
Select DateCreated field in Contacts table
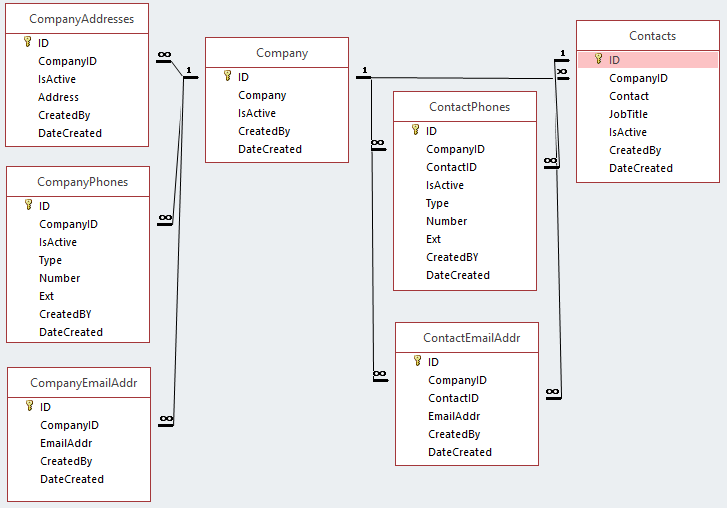[x=641, y=168]
